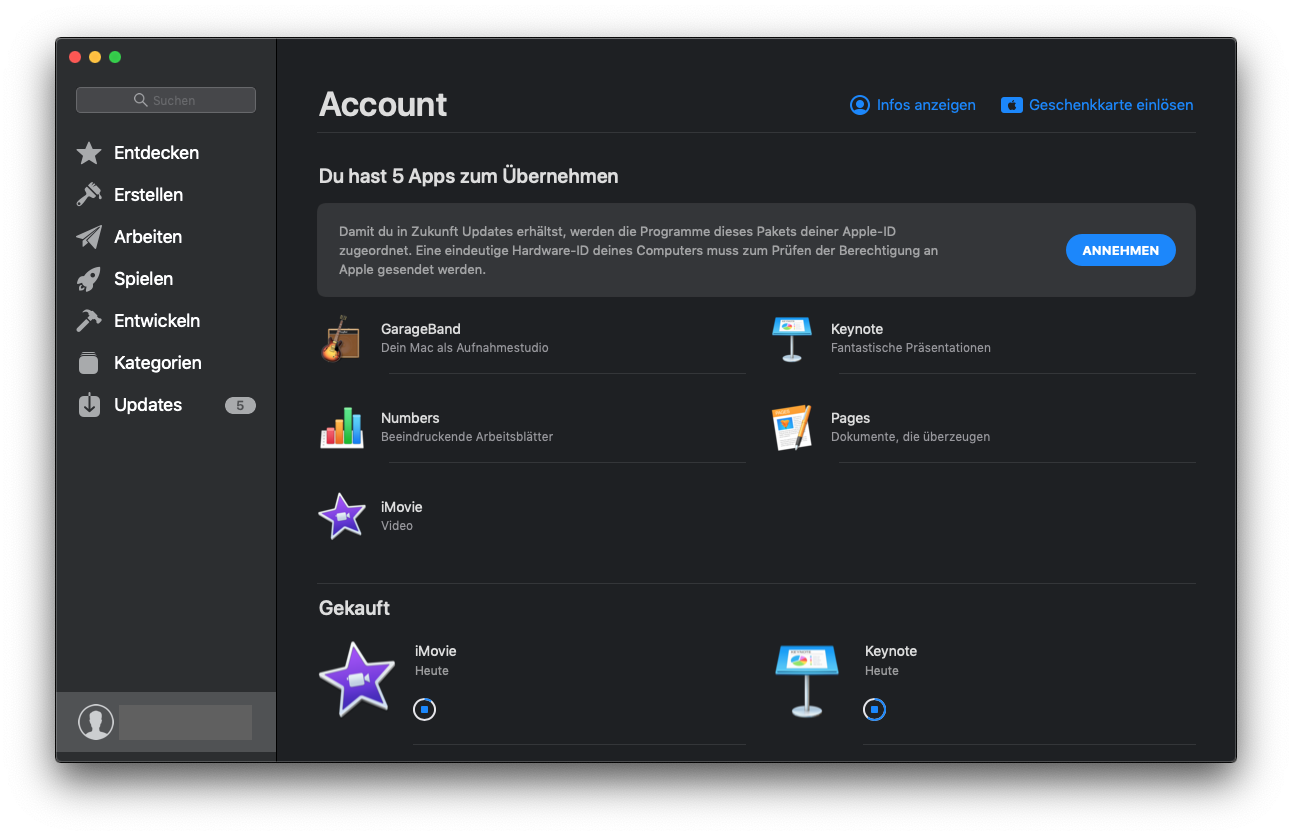Stop the iMovie download in progress
Image resolution: width=1292 pixels, height=836 pixels.
click(424, 710)
